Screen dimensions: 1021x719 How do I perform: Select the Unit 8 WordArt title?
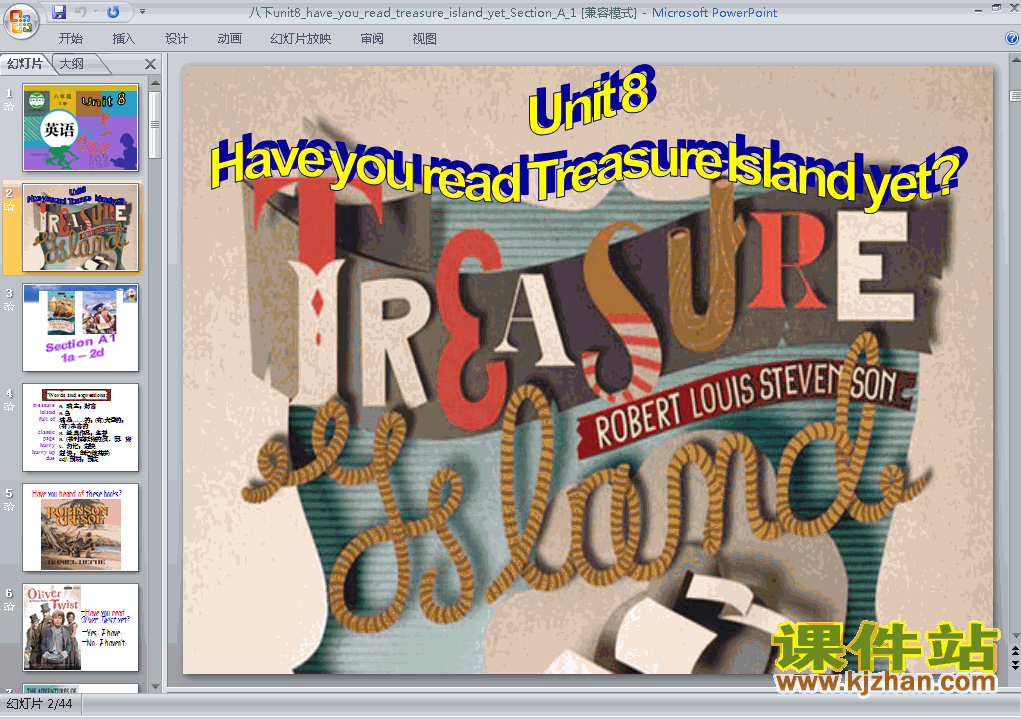[x=591, y=99]
